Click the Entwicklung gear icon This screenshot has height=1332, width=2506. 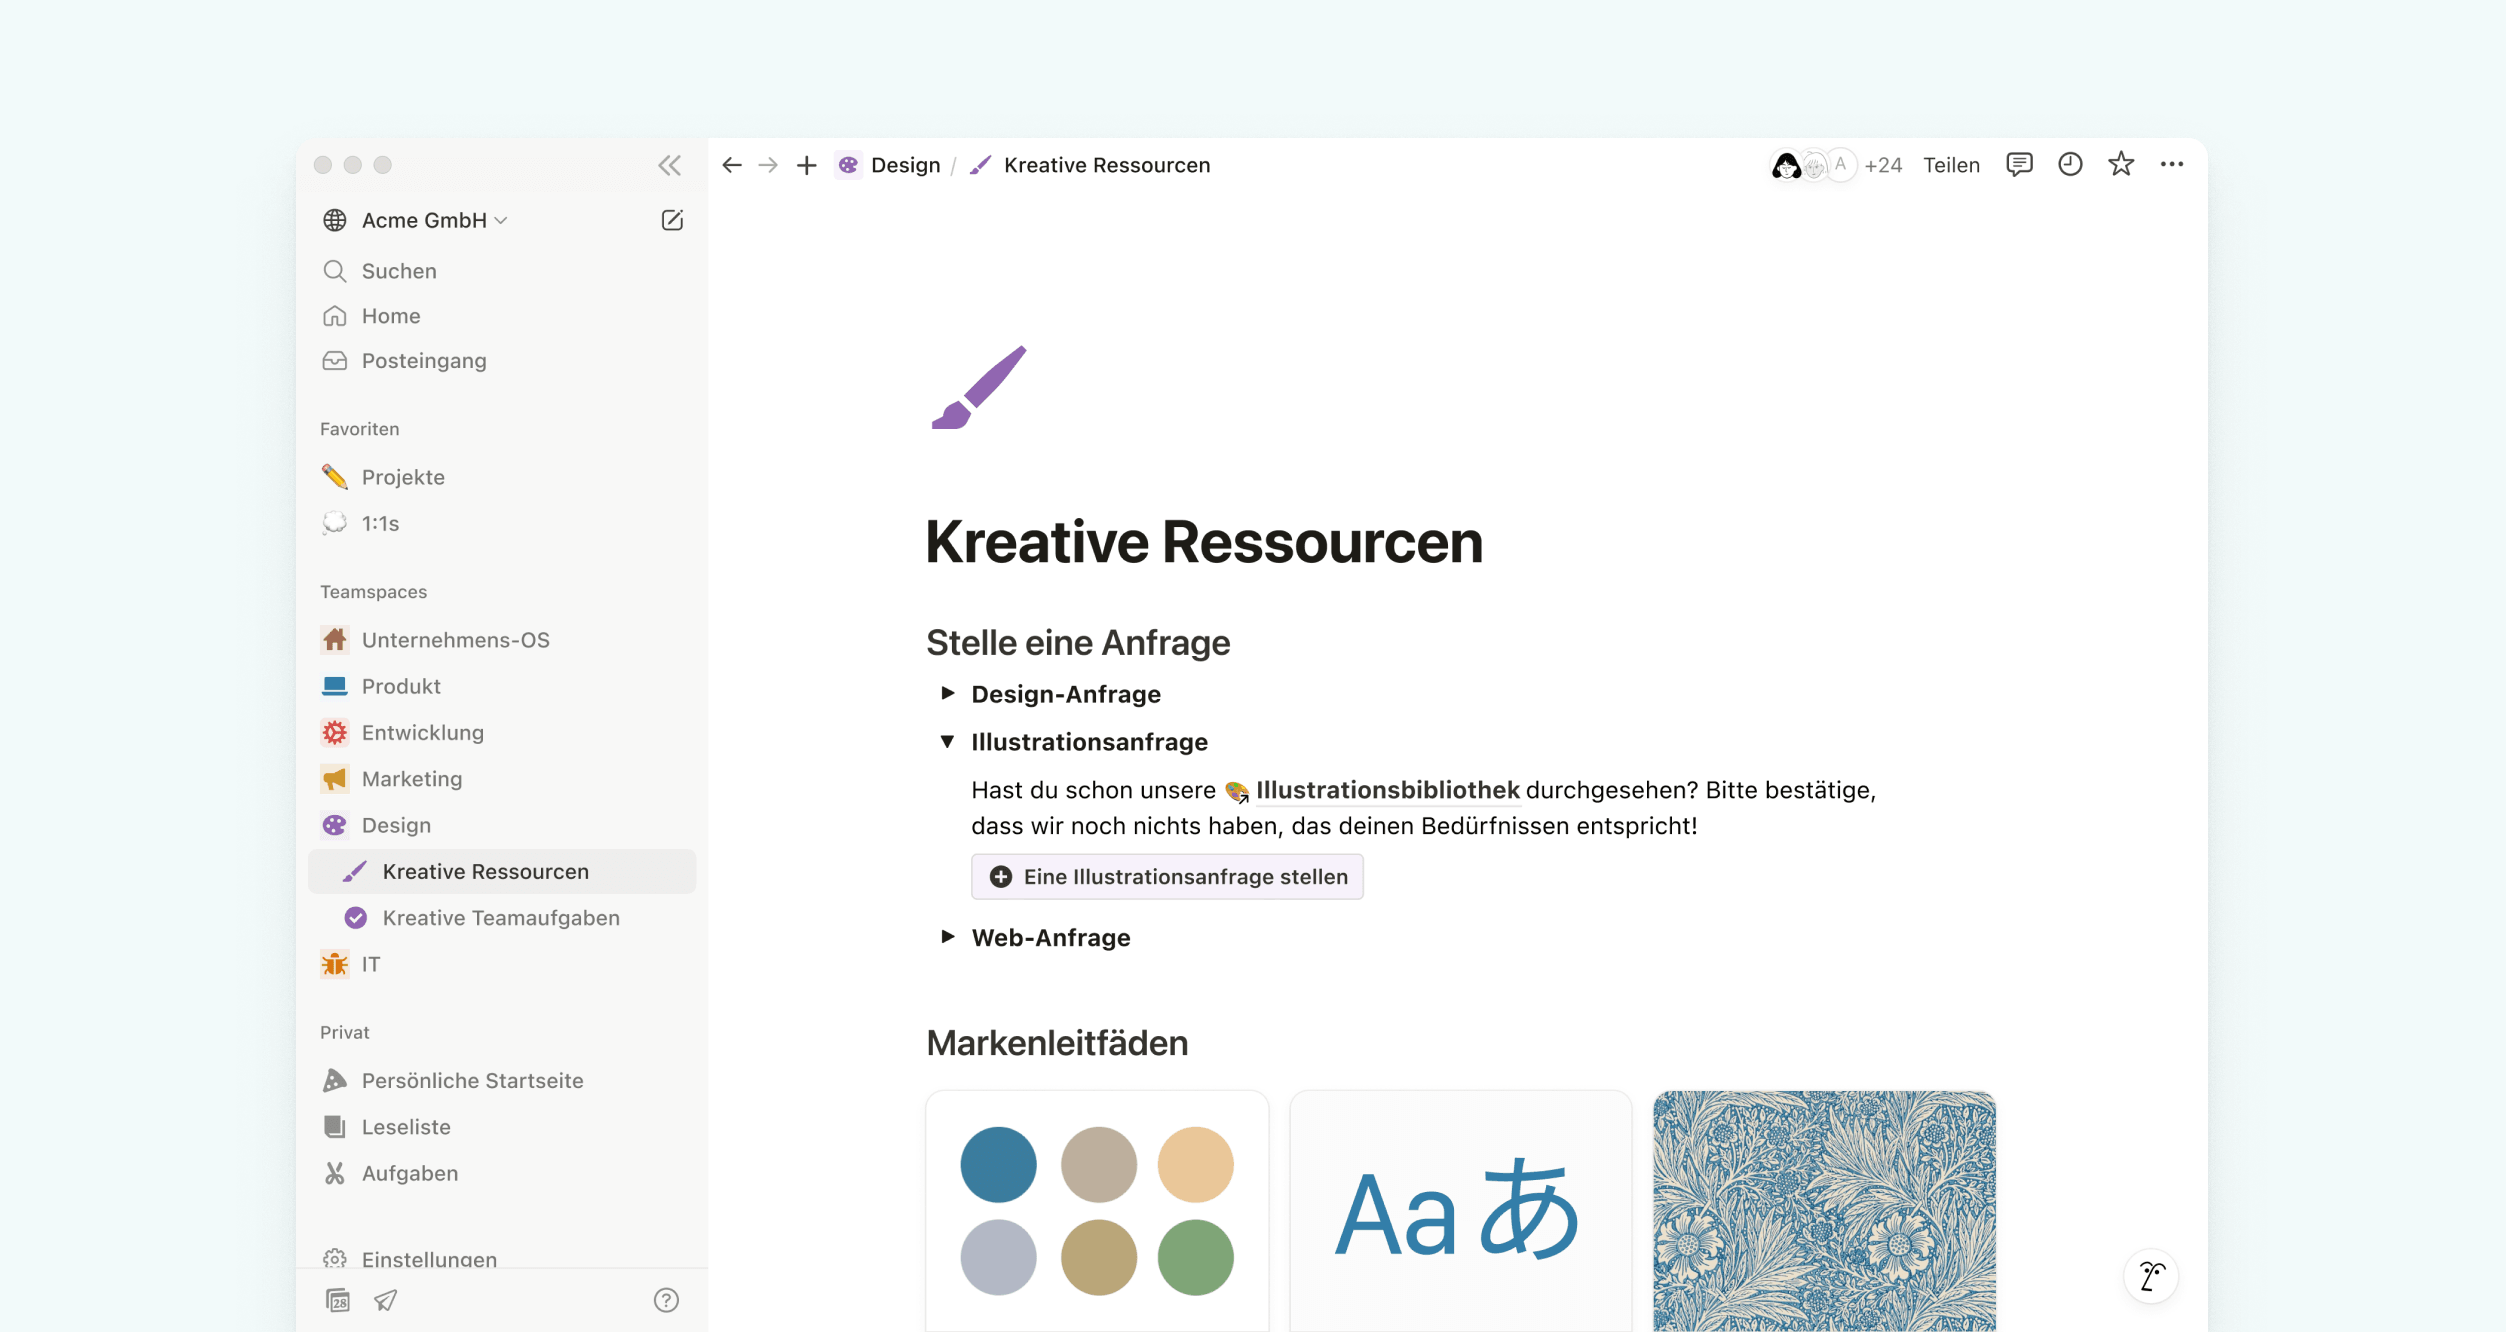tap(335, 733)
